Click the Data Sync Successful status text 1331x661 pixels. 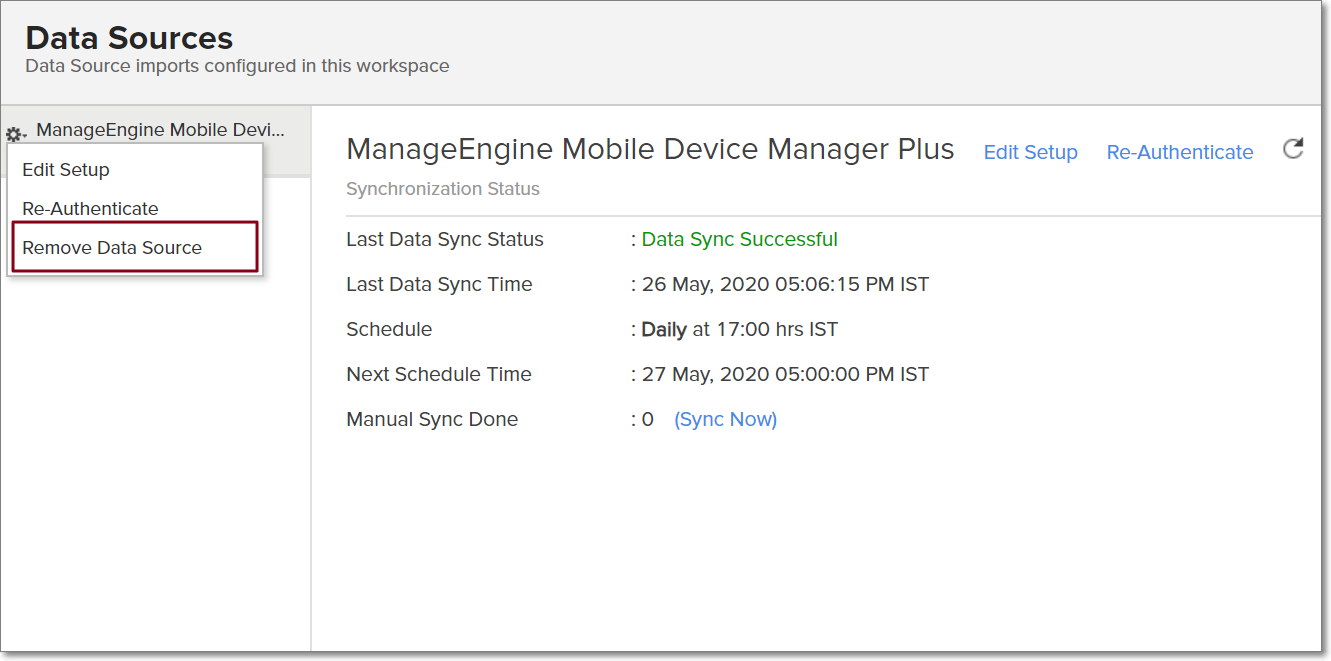tap(739, 240)
